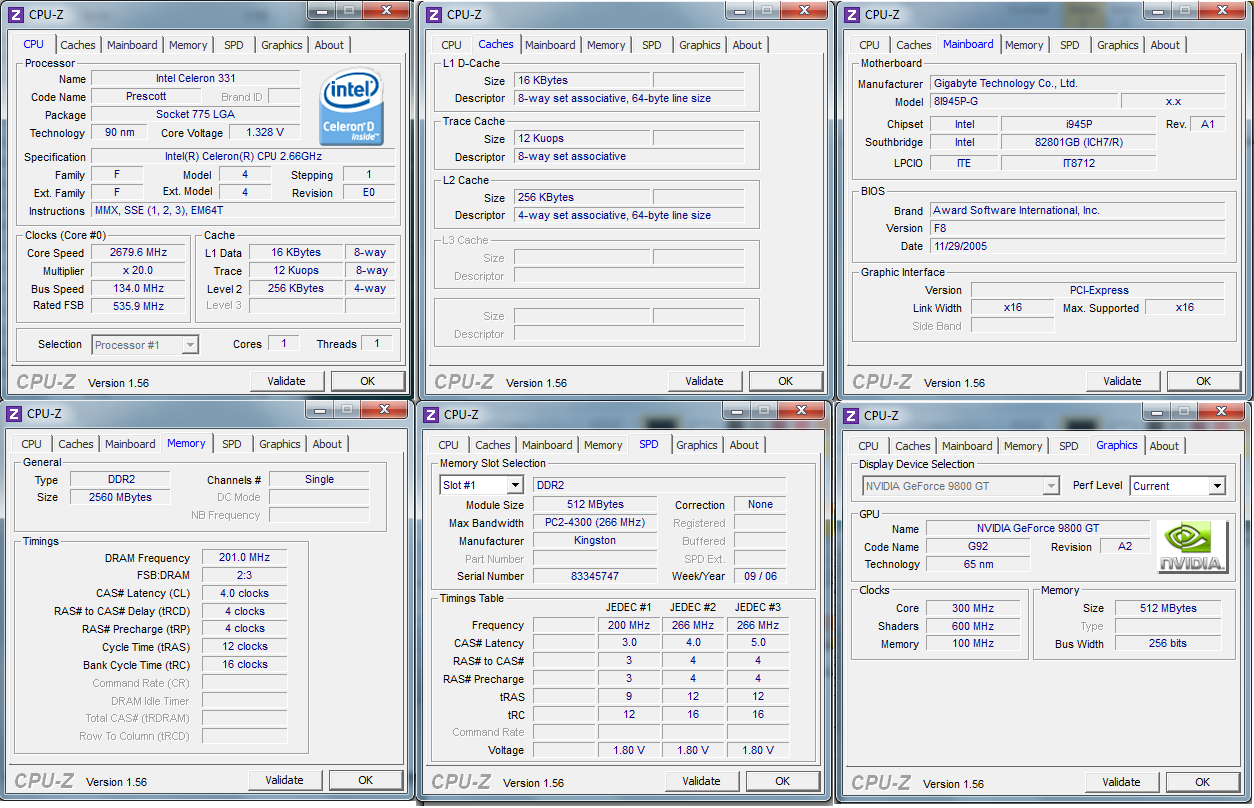Click the Award Software International BIOS brand
Viewport: 1254px width, 808px height.
coord(1078,211)
